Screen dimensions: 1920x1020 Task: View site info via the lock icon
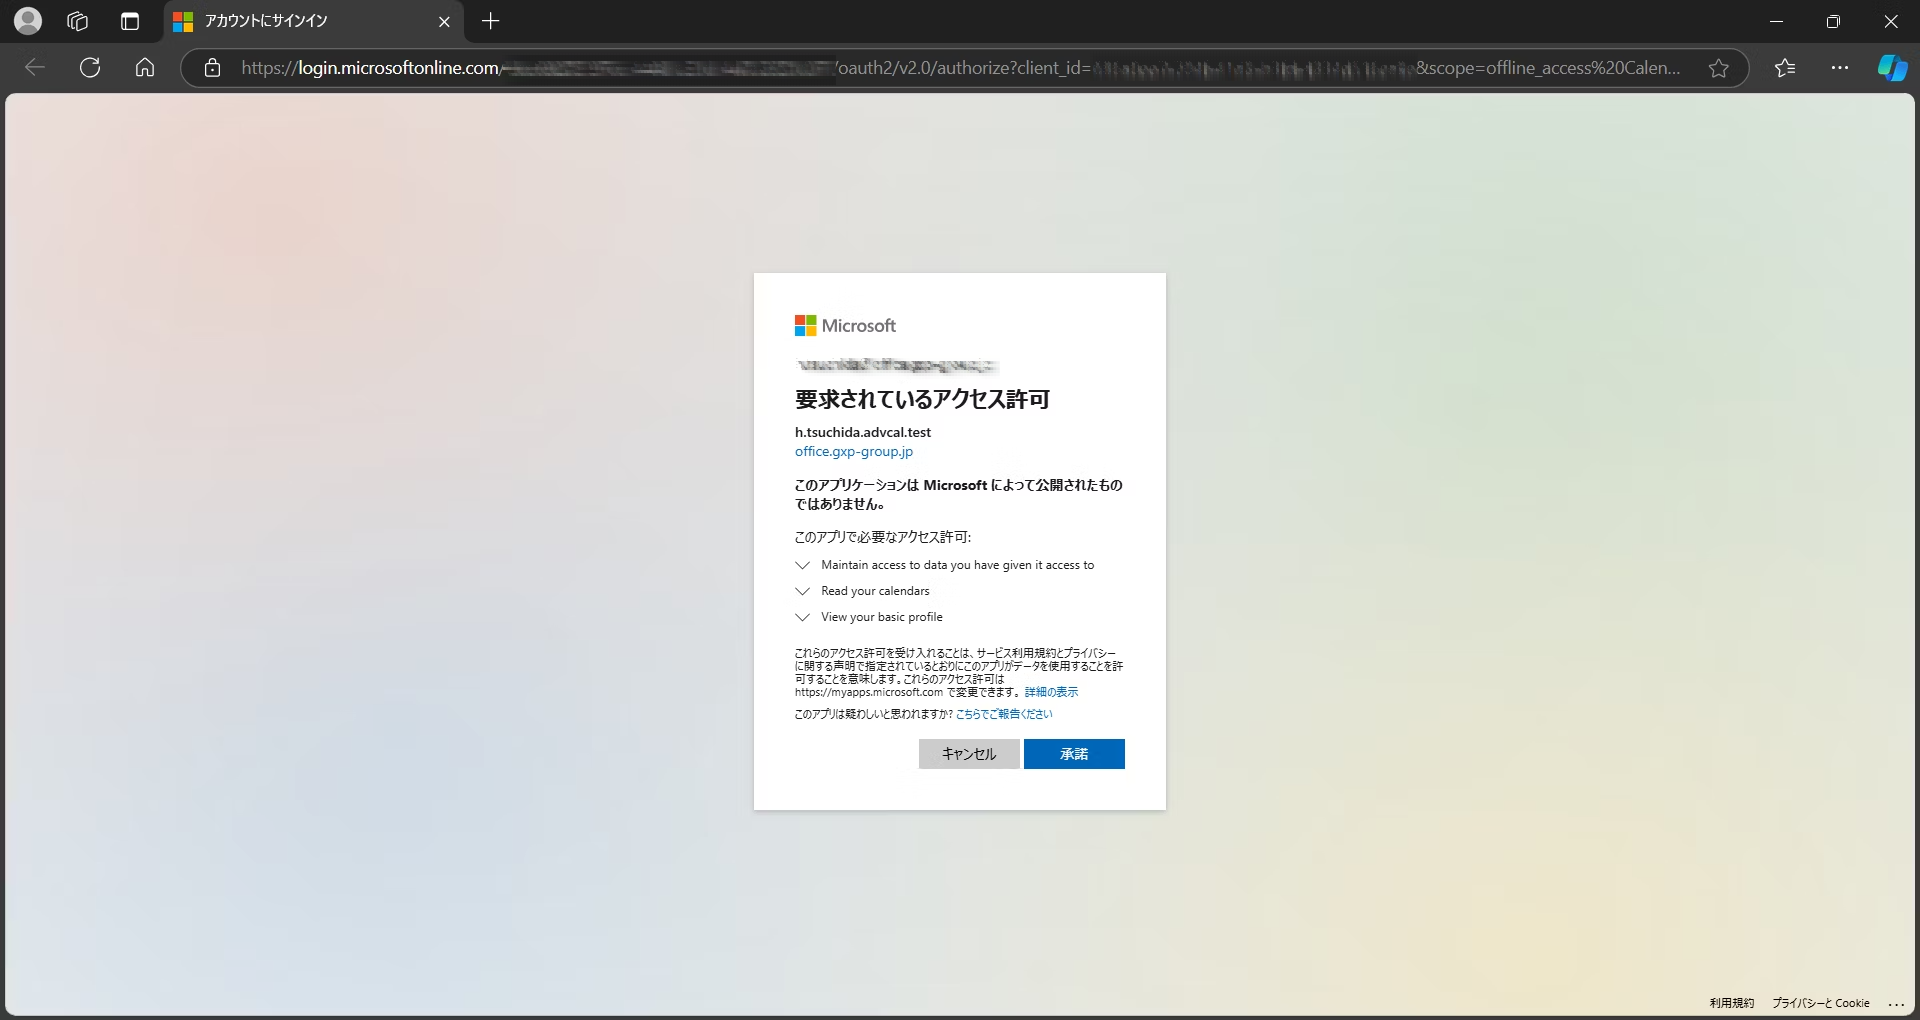[212, 68]
